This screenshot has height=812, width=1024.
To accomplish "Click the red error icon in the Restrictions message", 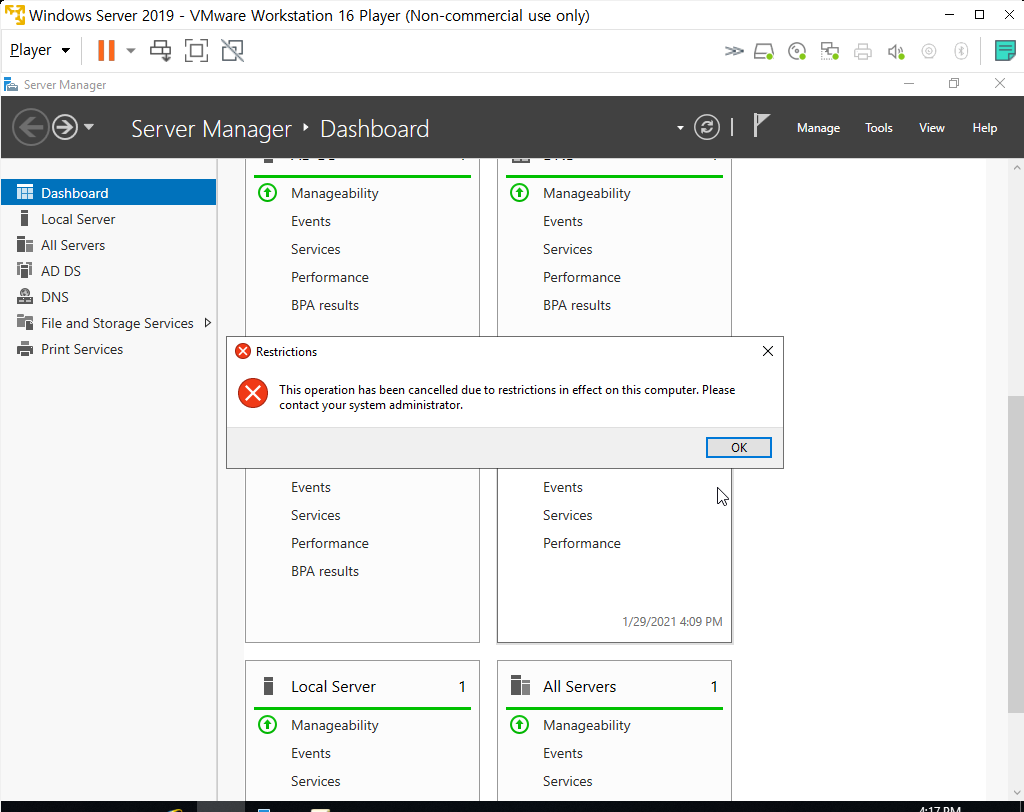I will click(253, 393).
